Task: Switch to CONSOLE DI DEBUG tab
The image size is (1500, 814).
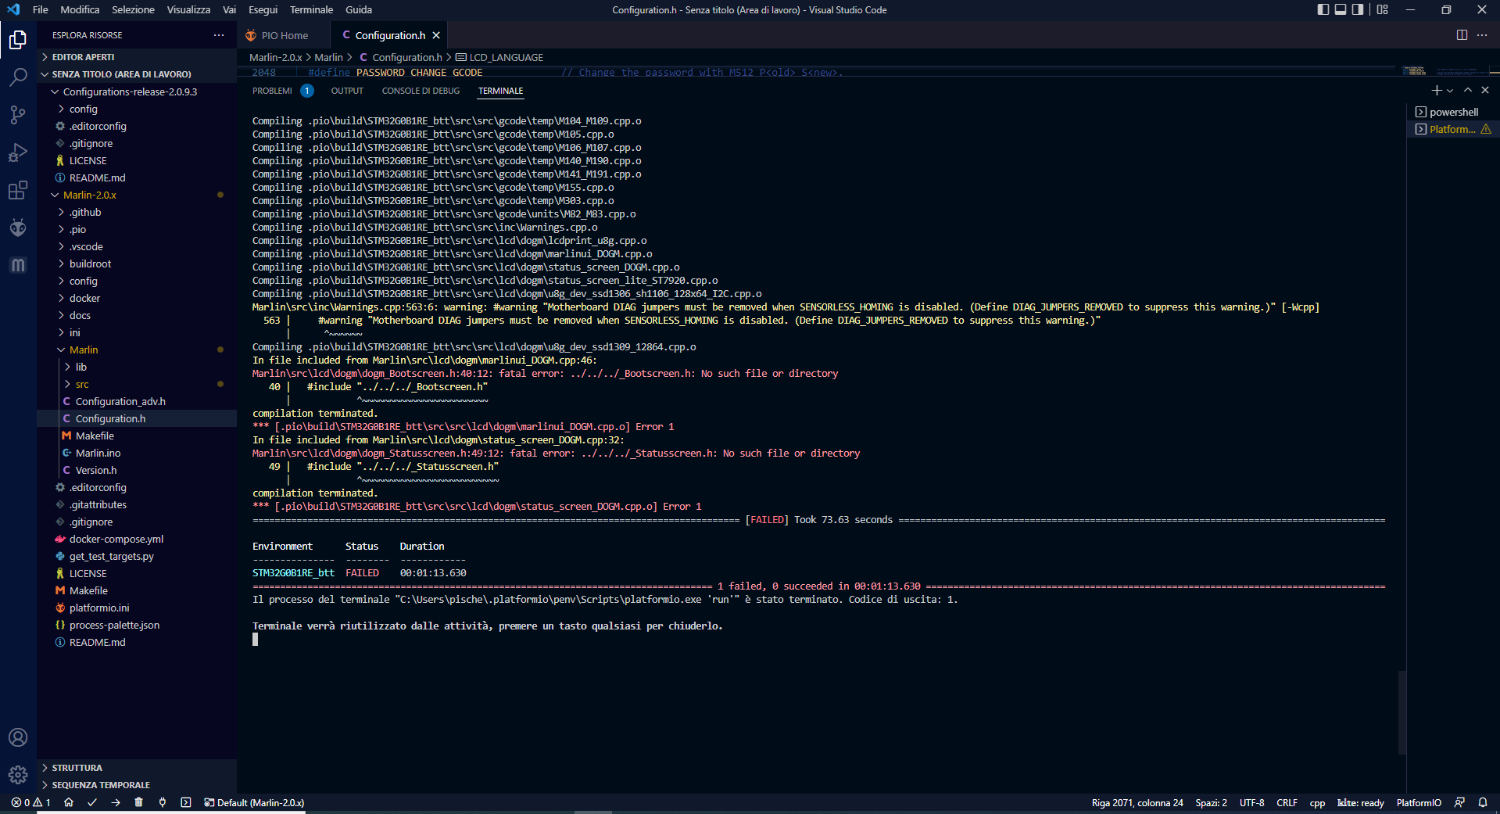Action: [x=421, y=91]
